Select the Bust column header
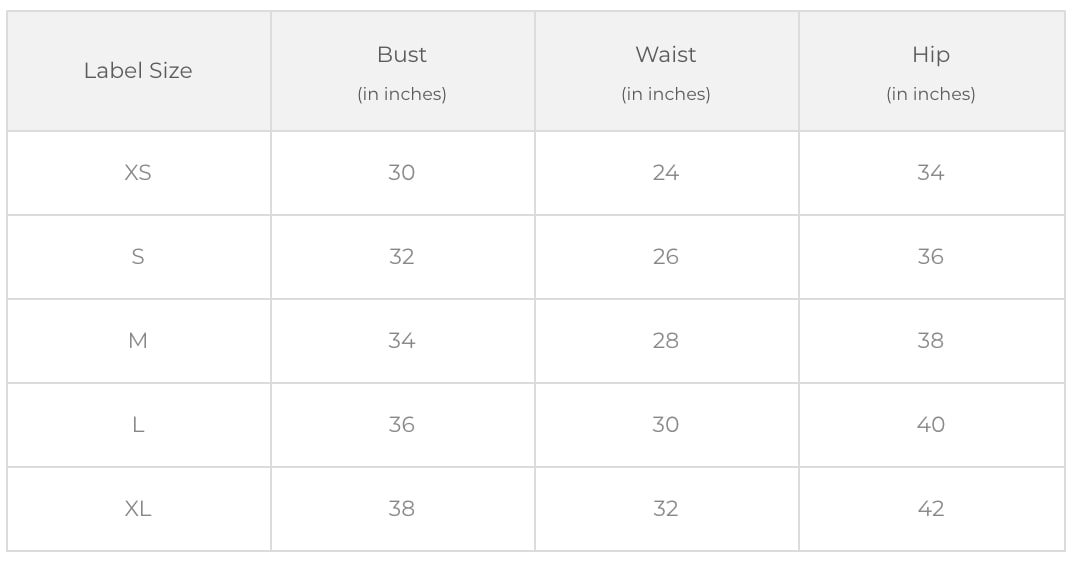Screen dimensions: 1074x562 [402, 55]
